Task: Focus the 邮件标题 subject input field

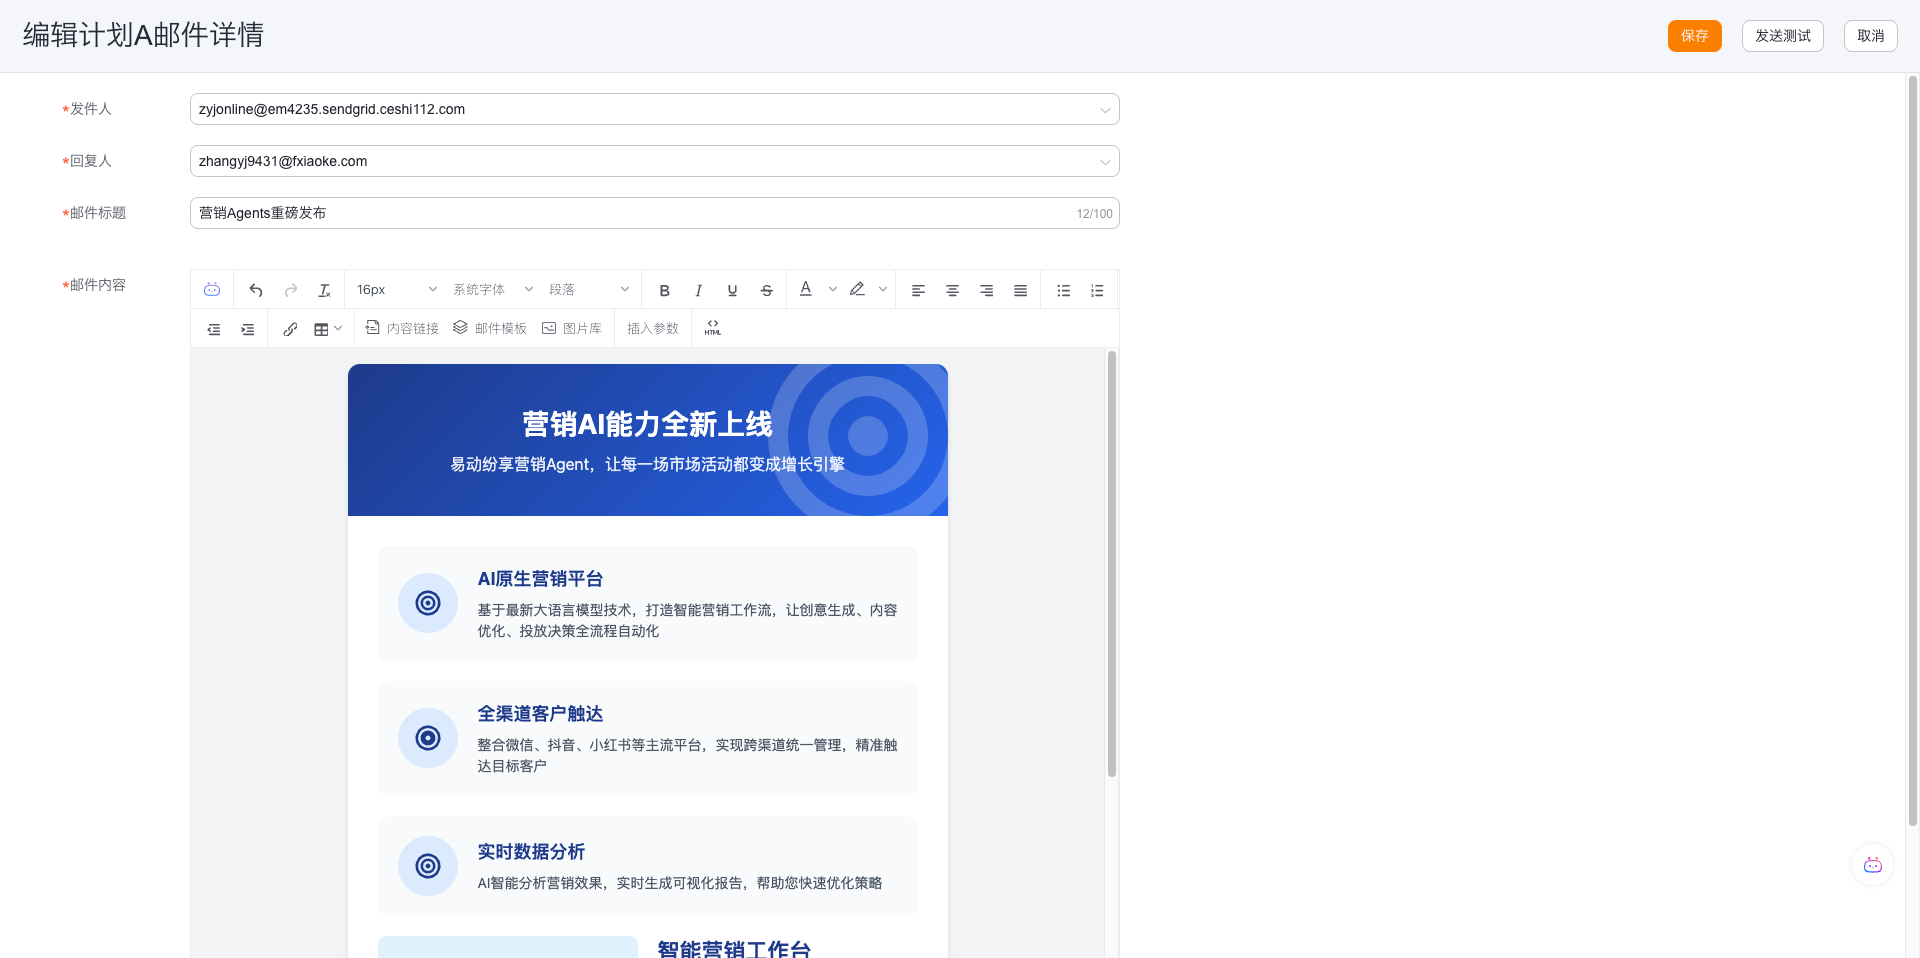Action: (654, 213)
